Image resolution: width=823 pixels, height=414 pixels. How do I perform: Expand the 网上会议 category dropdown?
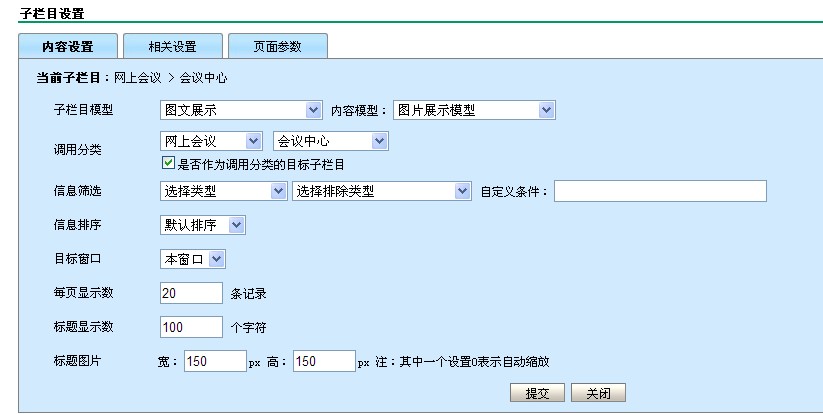pyautogui.click(x=211, y=142)
